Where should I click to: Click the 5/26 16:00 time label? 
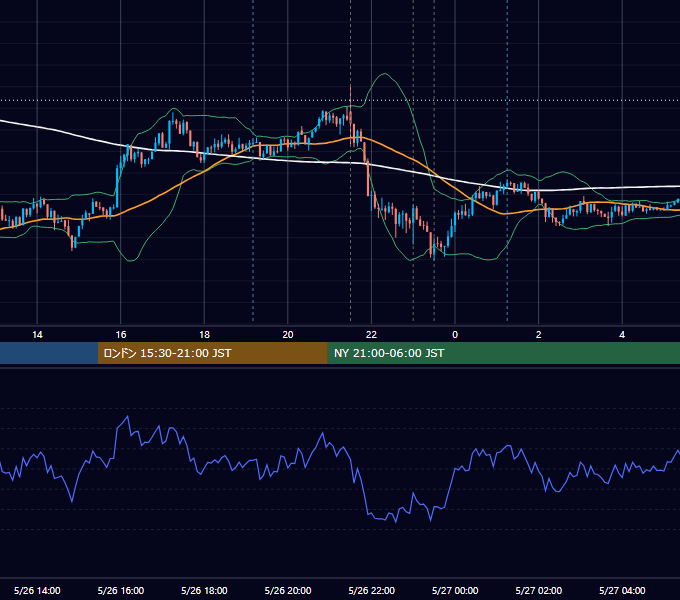(x=121, y=590)
